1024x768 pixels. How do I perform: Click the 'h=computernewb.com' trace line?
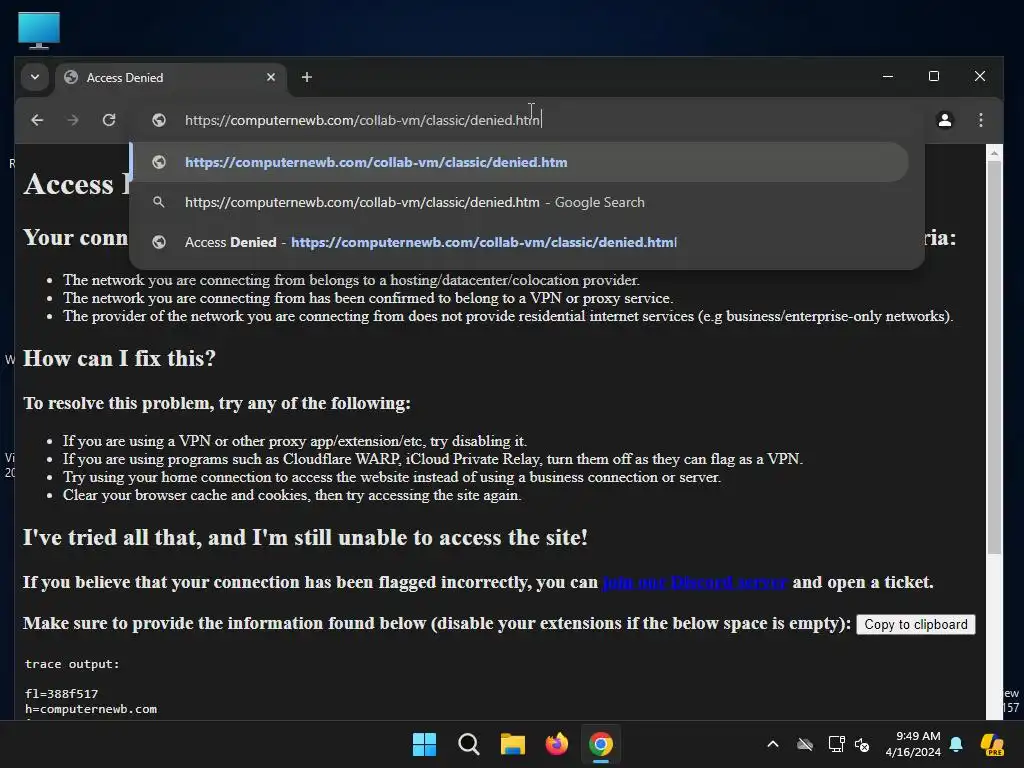(91, 709)
